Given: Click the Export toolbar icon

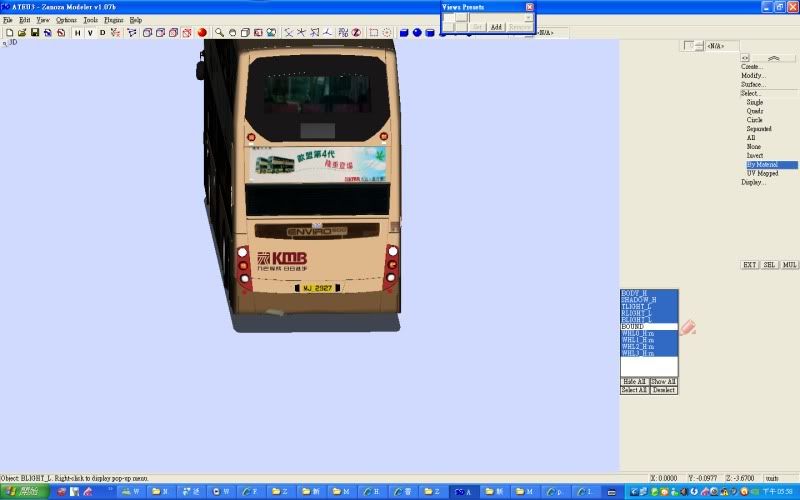Looking at the screenshot, I should (x=61, y=33).
